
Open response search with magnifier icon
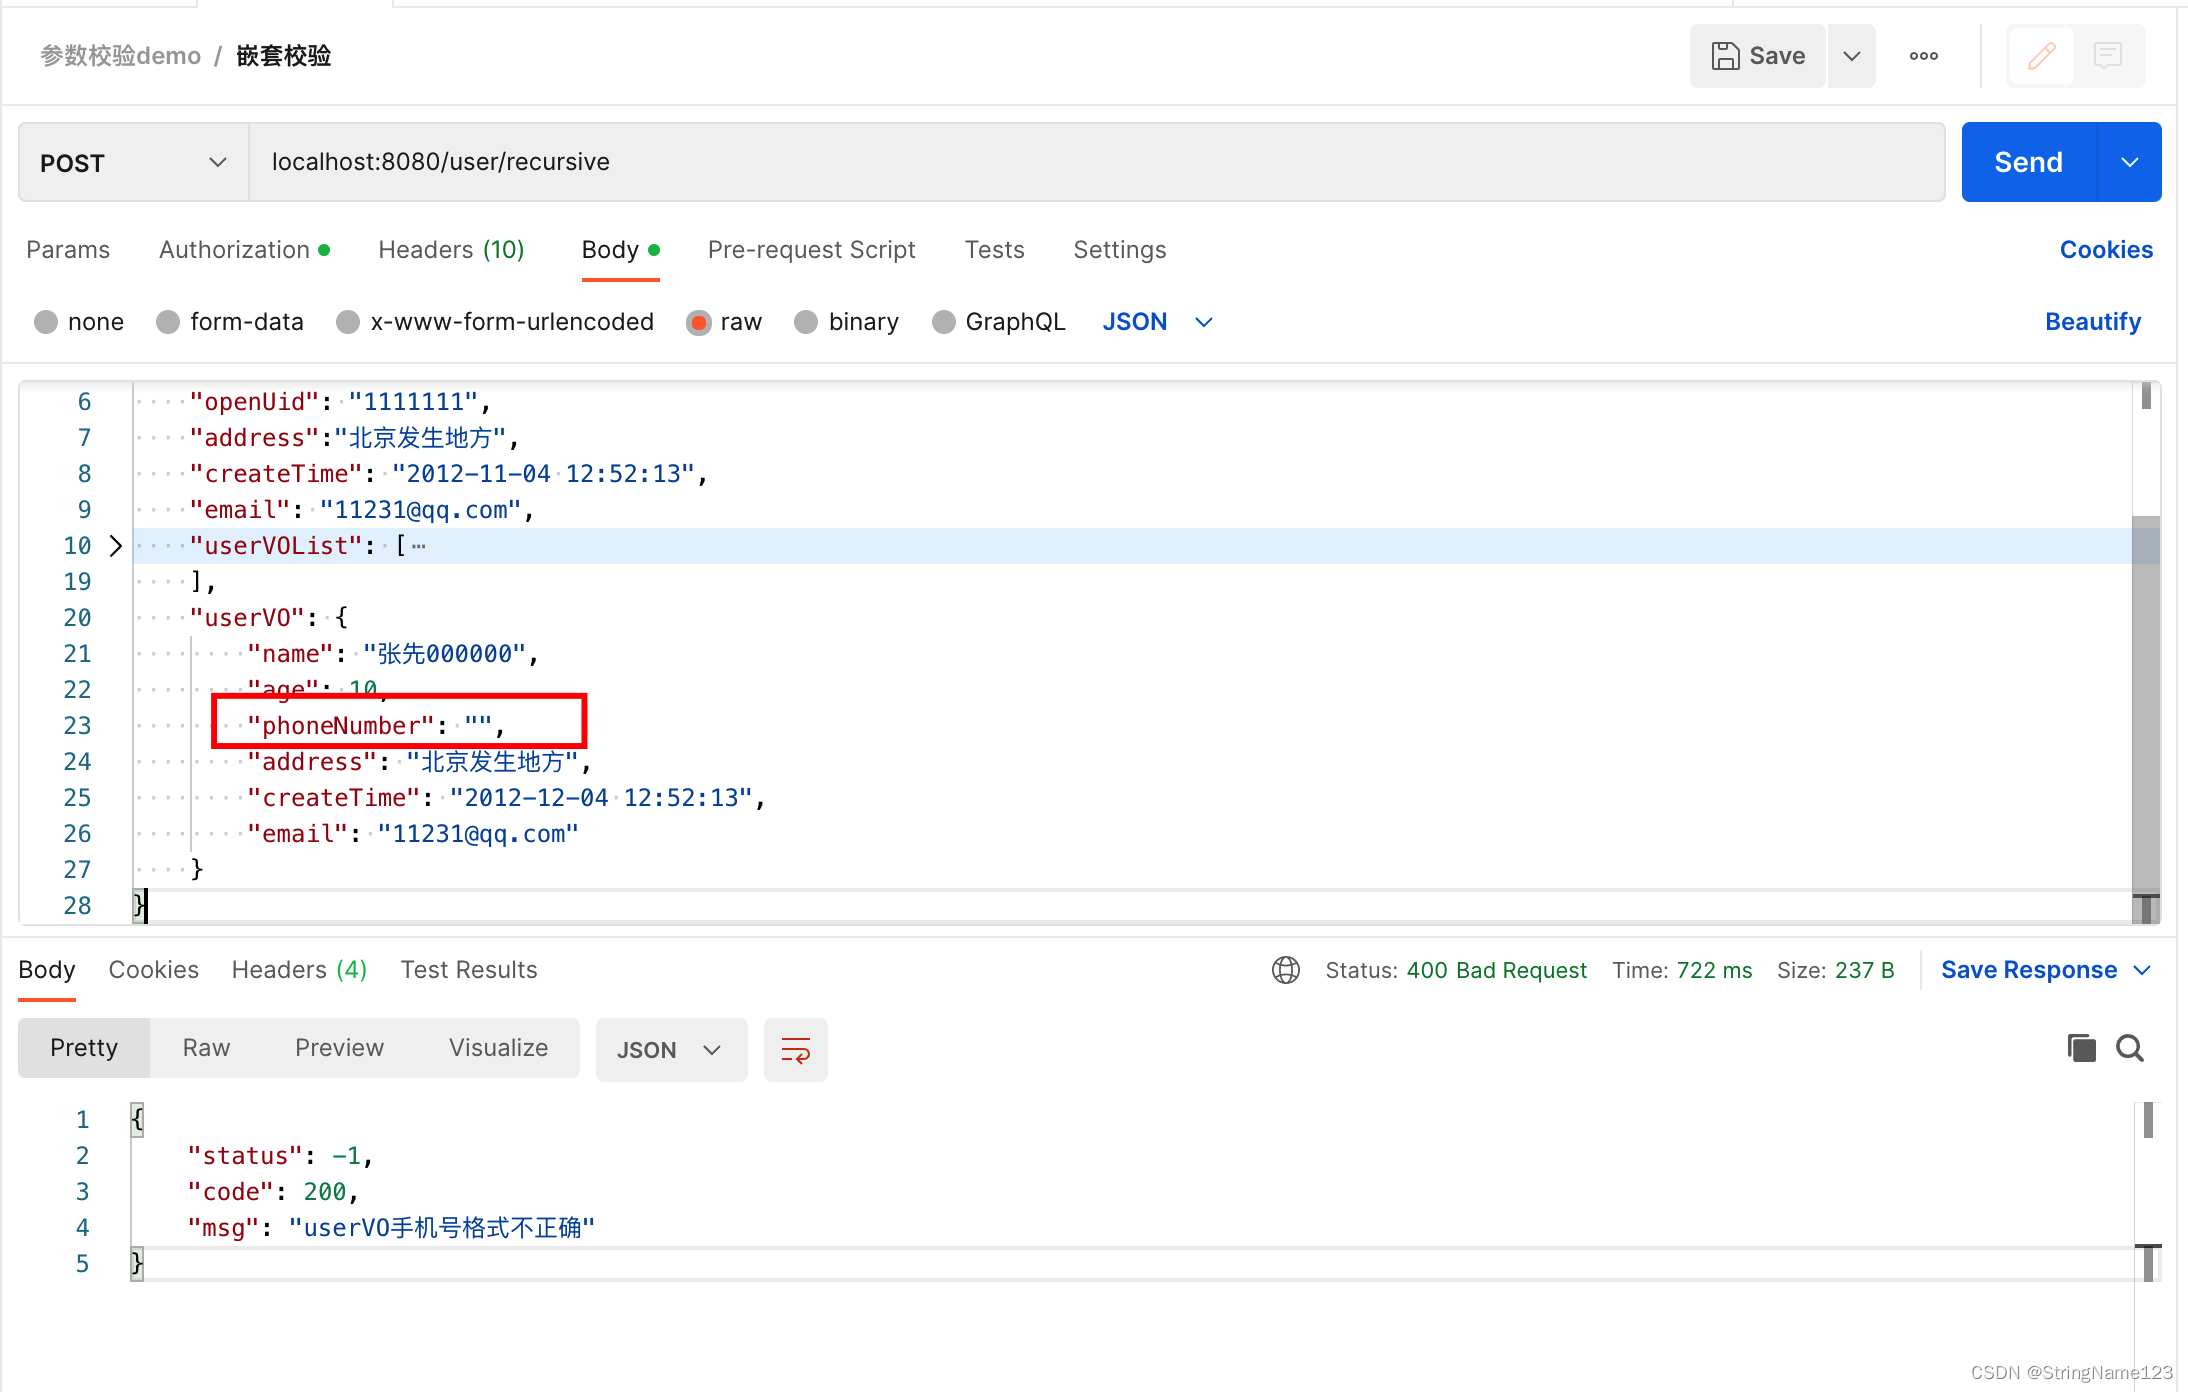click(x=2130, y=1048)
